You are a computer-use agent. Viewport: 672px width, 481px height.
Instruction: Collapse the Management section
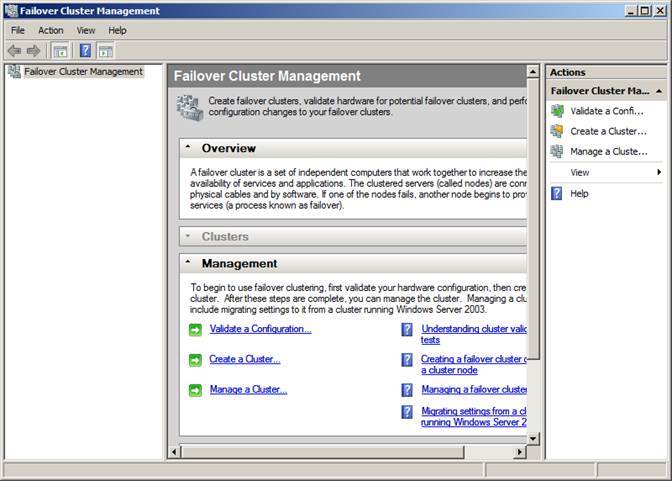point(188,262)
